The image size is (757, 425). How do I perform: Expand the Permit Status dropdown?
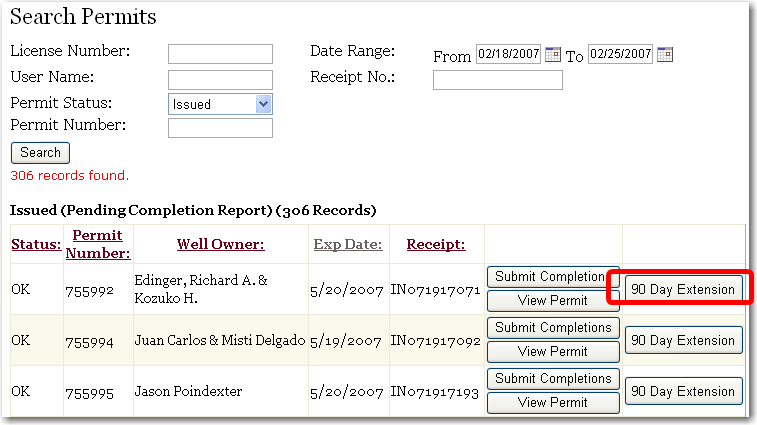(x=263, y=104)
